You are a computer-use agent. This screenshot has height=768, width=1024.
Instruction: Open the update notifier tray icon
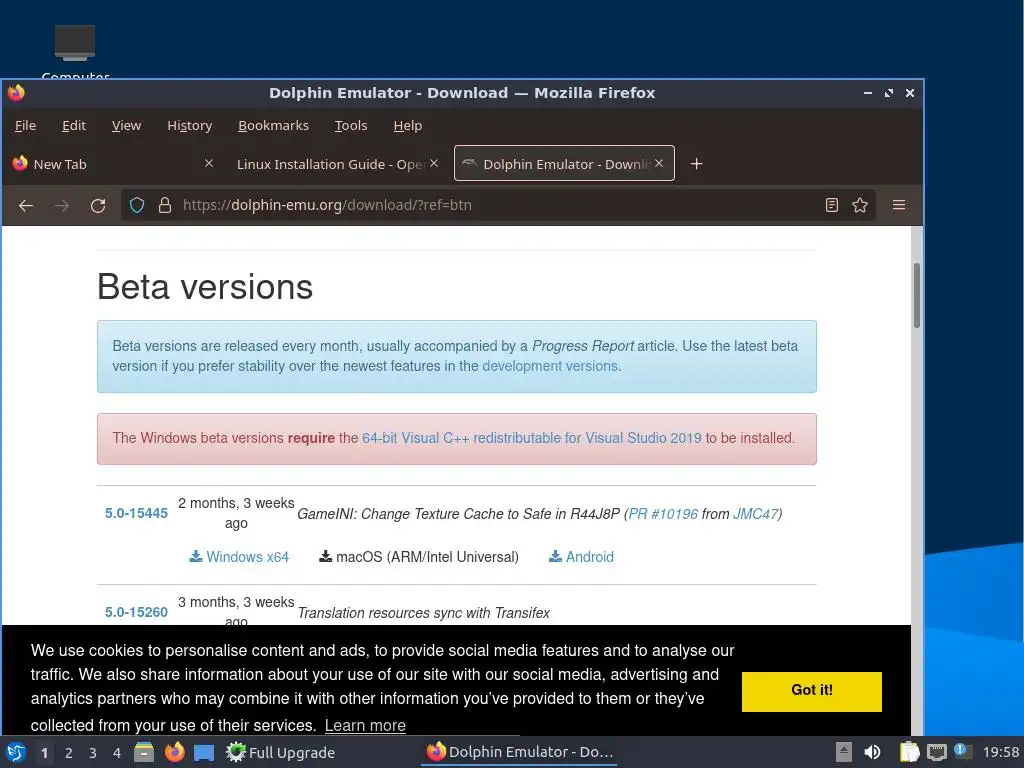[x=963, y=751]
